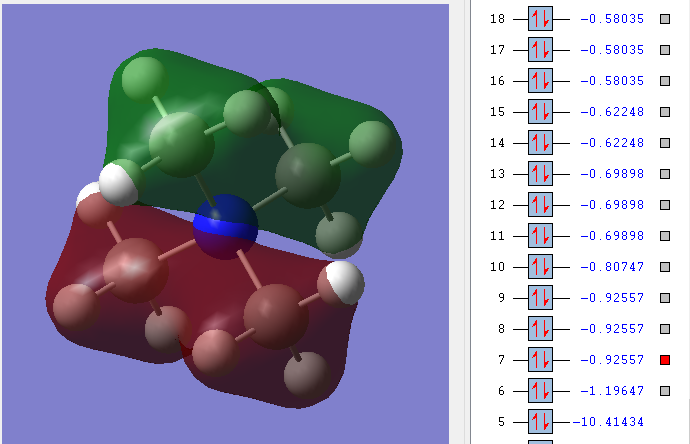This screenshot has width=690, height=444.
Task: Toggle surface square for orbital 15
Action: click(x=665, y=112)
